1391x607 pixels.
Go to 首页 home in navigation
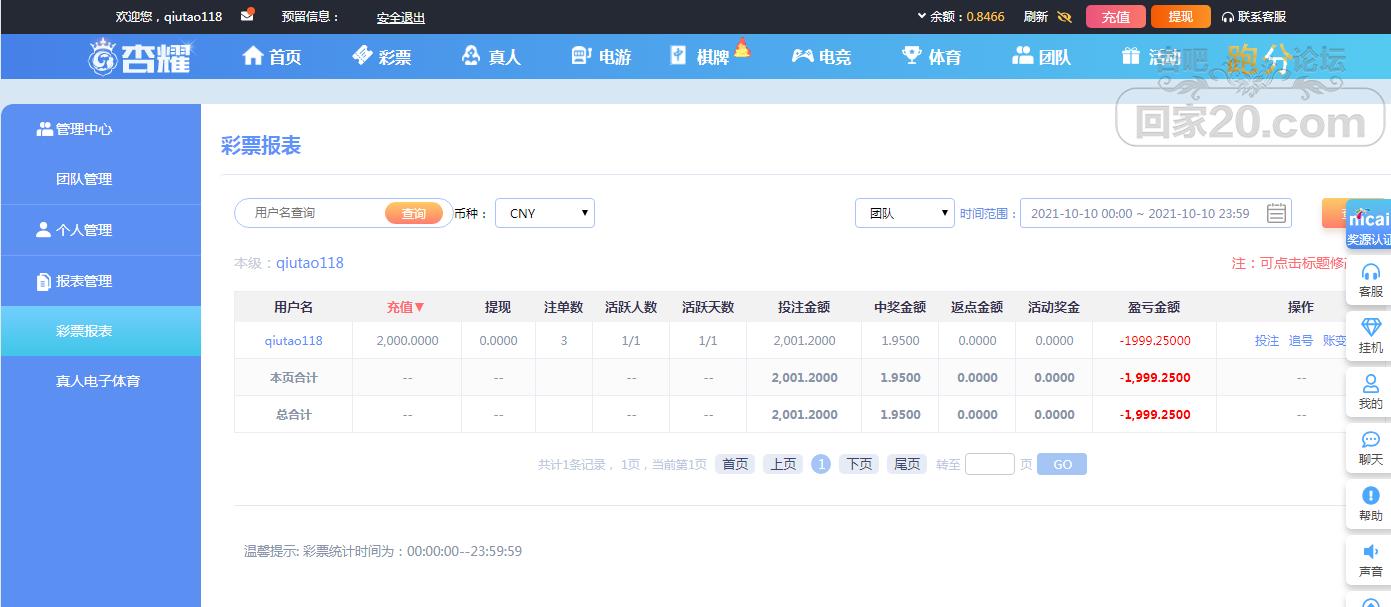[272, 57]
